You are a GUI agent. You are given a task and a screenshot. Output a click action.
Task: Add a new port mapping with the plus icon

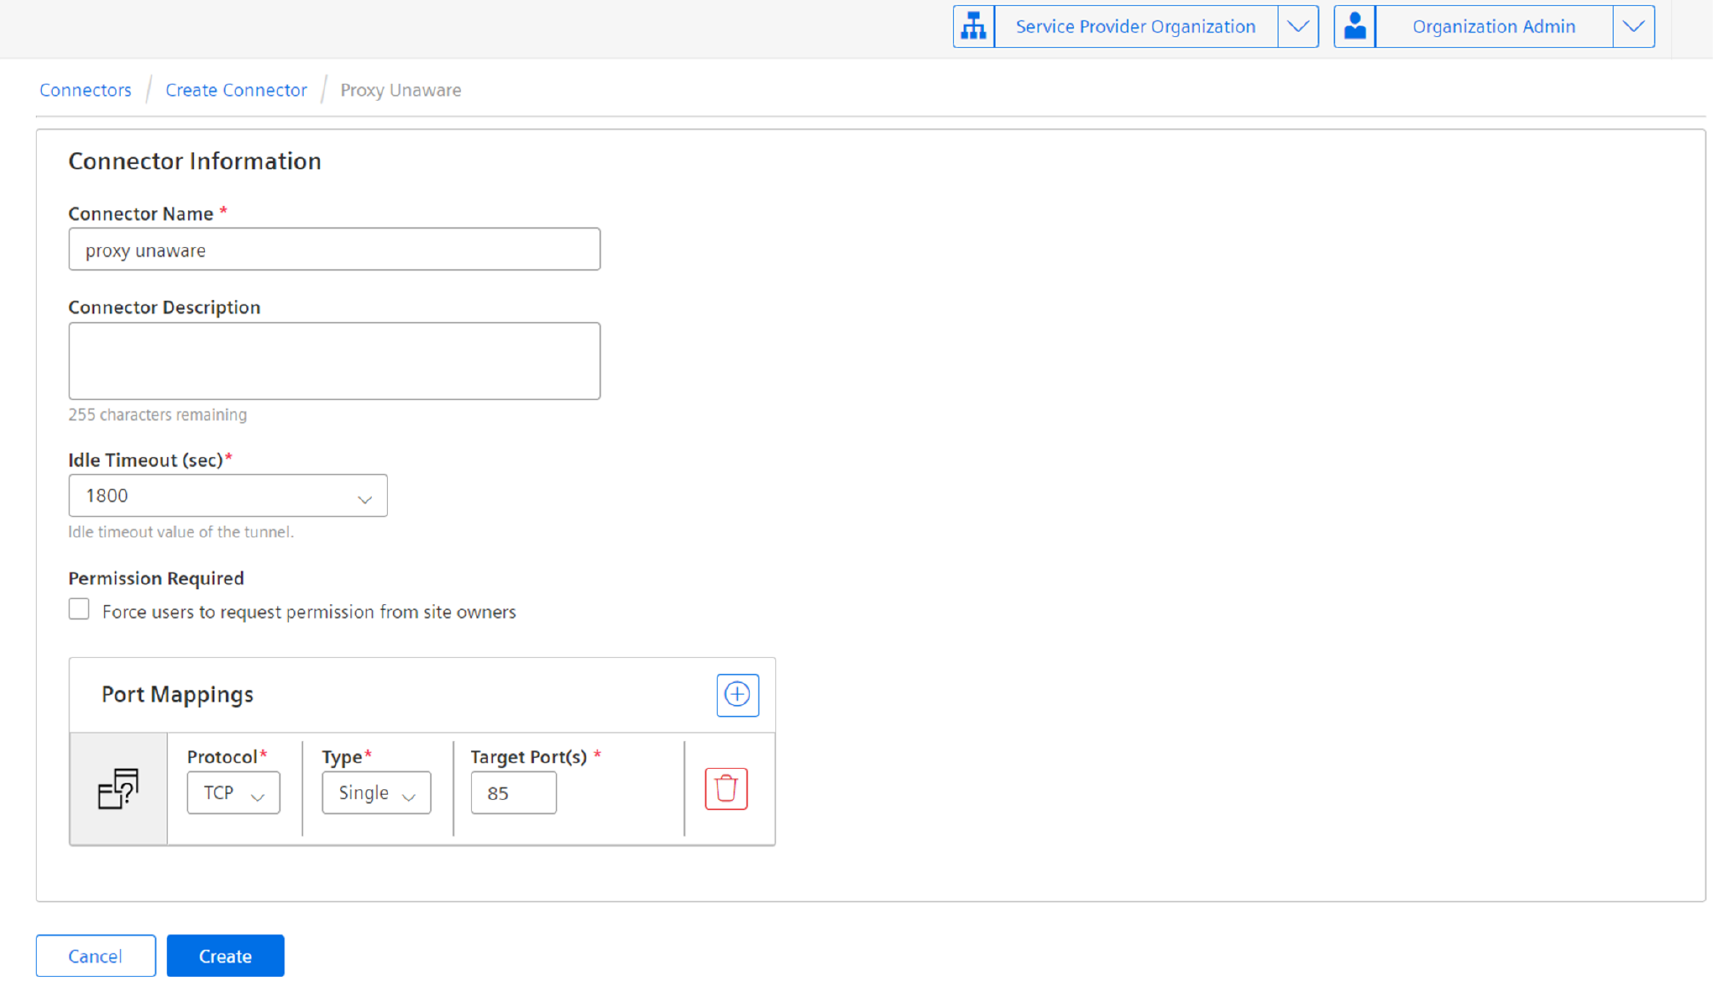(x=738, y=695)
